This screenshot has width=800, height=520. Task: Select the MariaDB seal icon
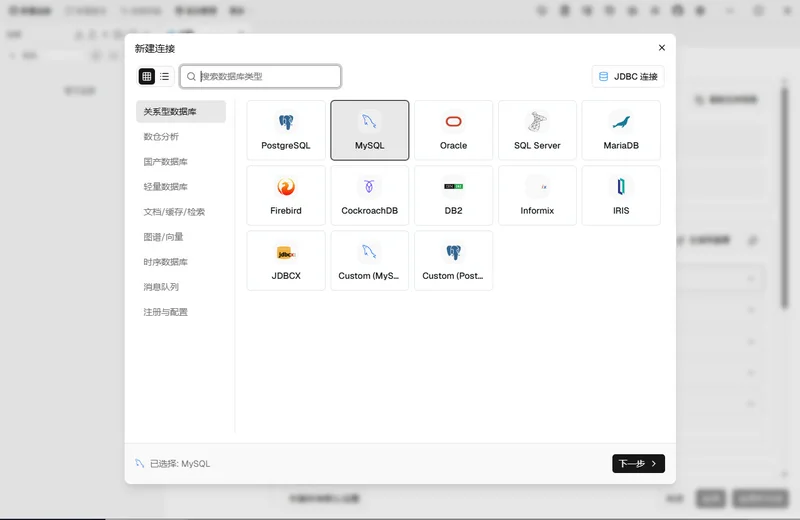tap(621, 122)
